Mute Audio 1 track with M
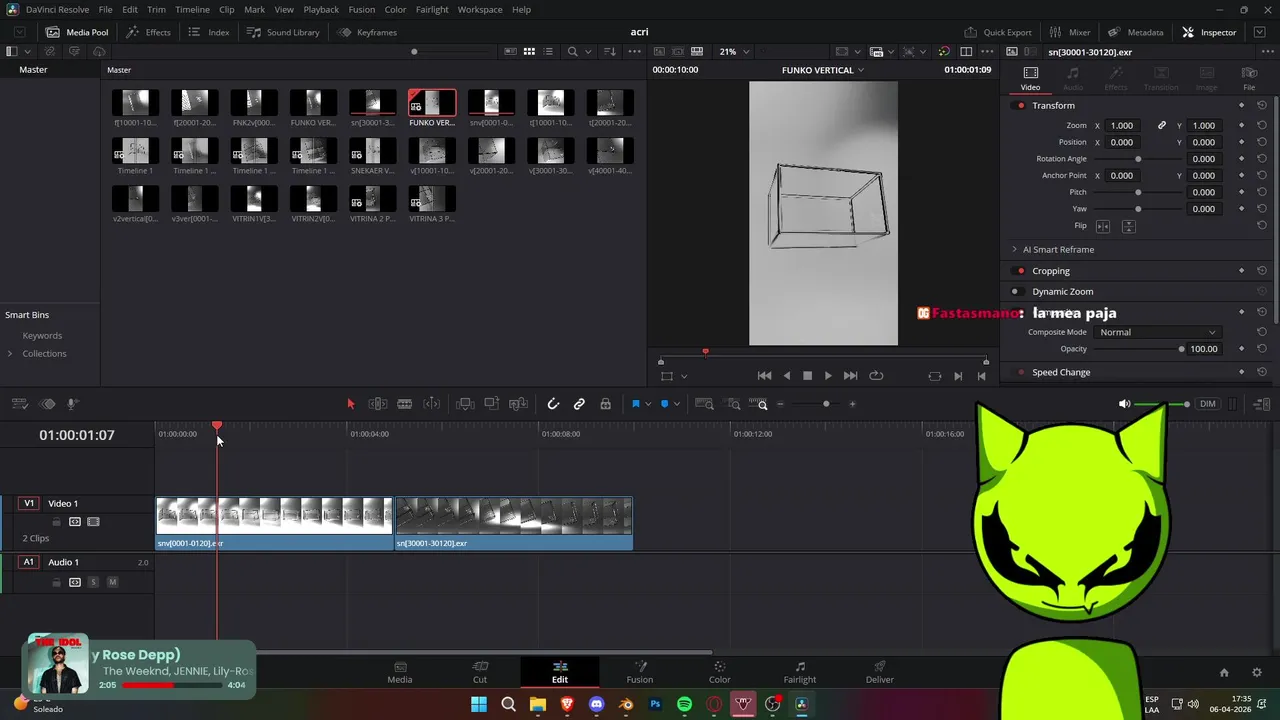 point(112,582)
